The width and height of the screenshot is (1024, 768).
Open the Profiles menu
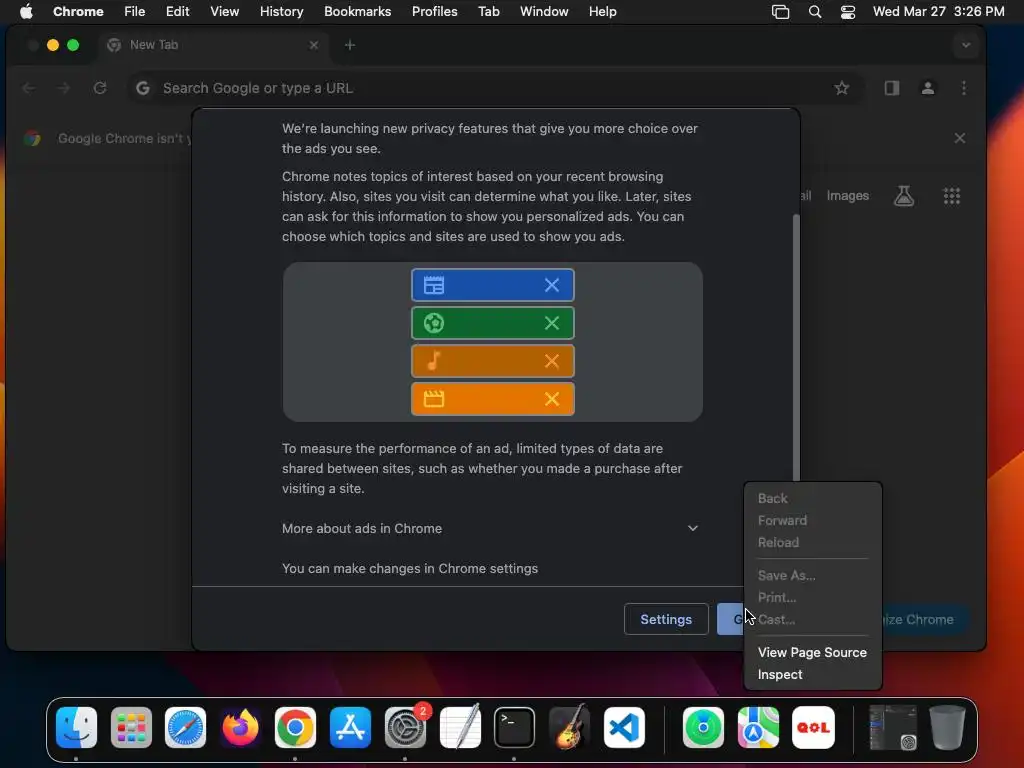click(x=434, y=12)
